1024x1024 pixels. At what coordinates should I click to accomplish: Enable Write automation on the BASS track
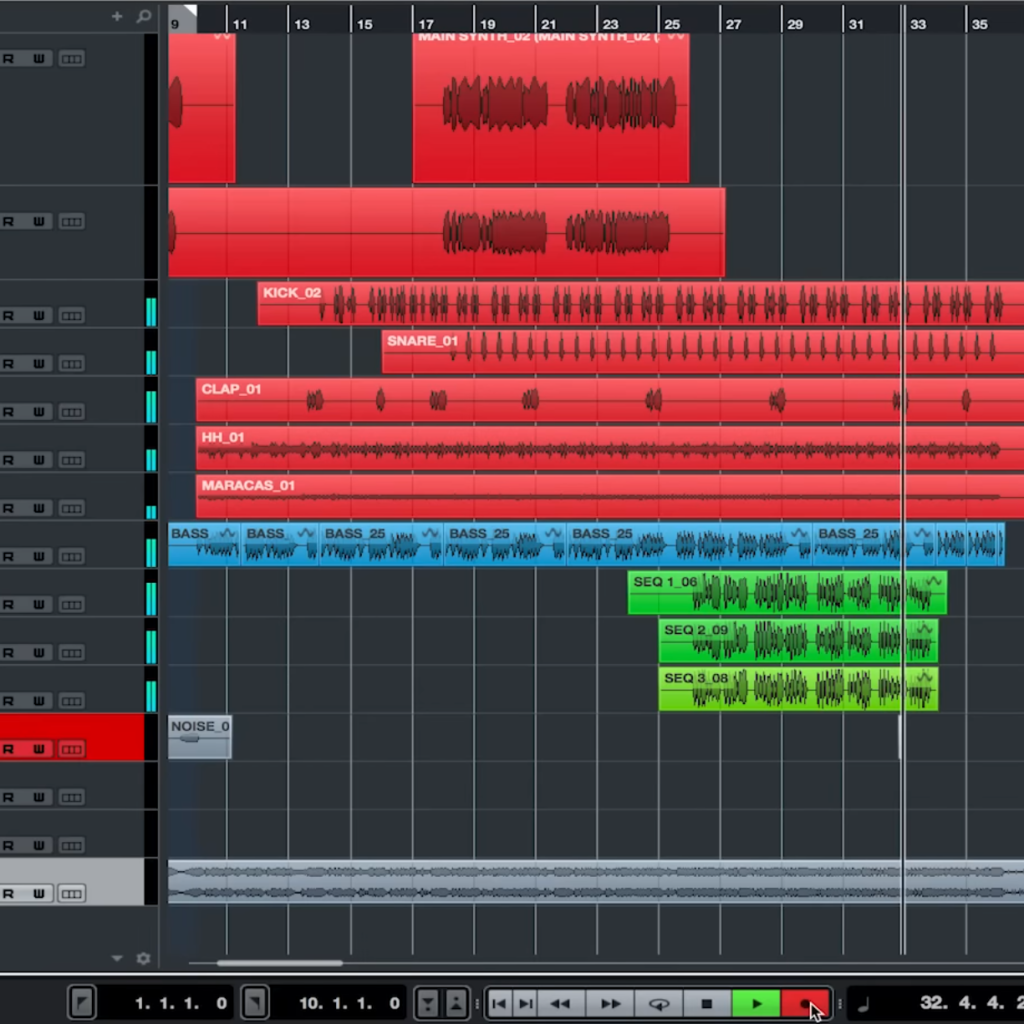[x=40, y=555]
